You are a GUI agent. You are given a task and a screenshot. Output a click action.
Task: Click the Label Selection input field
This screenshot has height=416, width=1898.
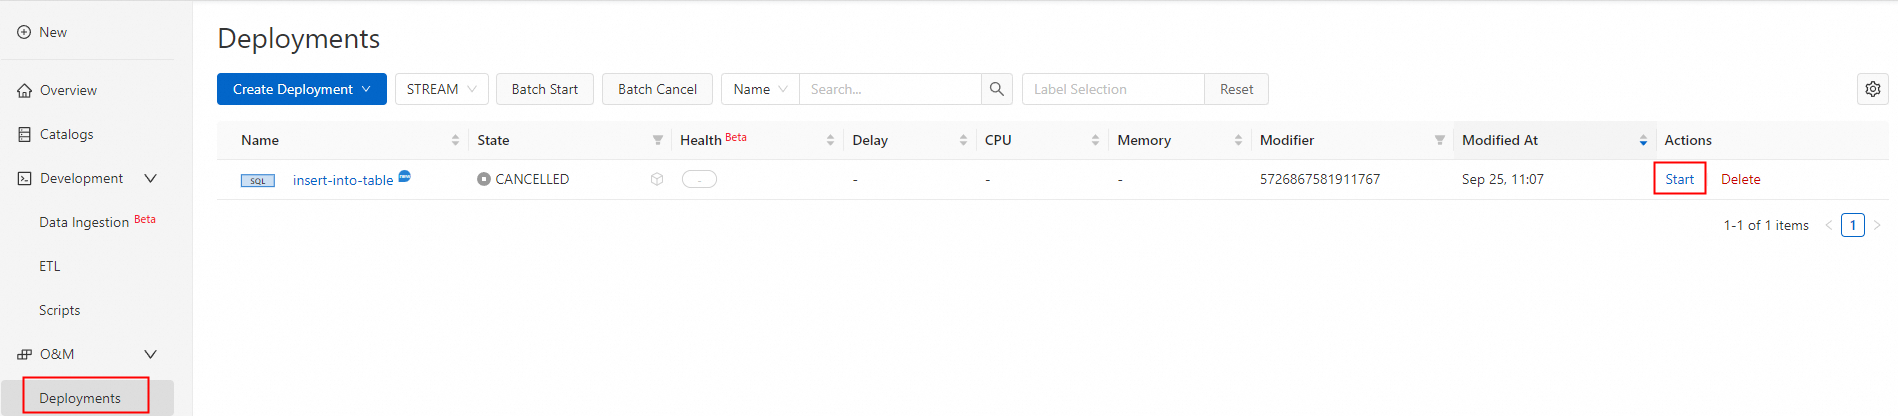pyautogui.click(x=1112, y=89)
